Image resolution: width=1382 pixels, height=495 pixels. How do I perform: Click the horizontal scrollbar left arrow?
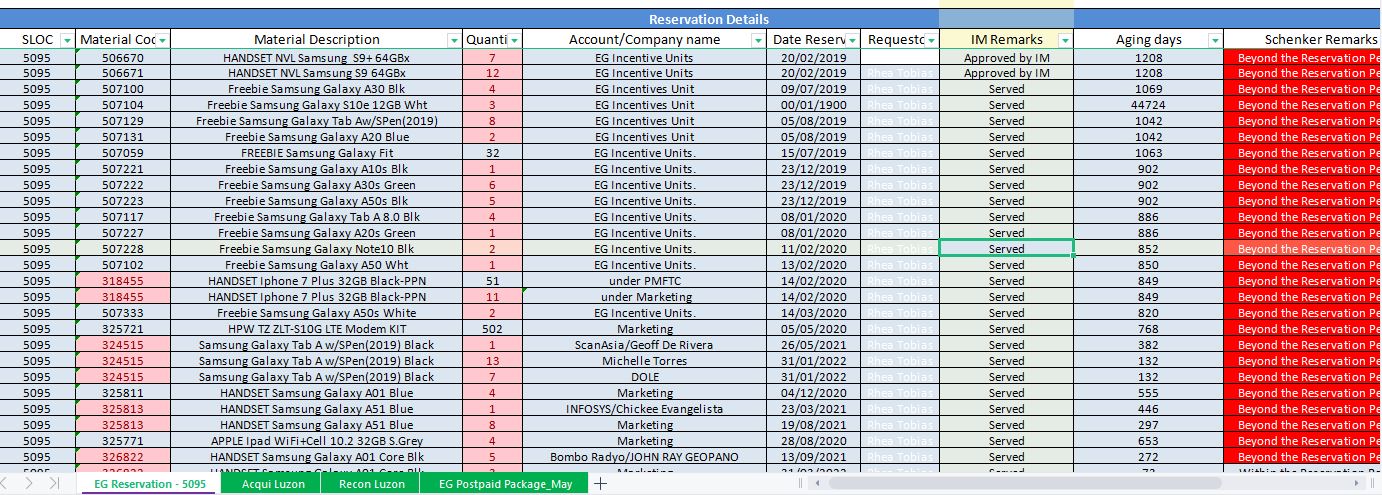click(818, 484)
